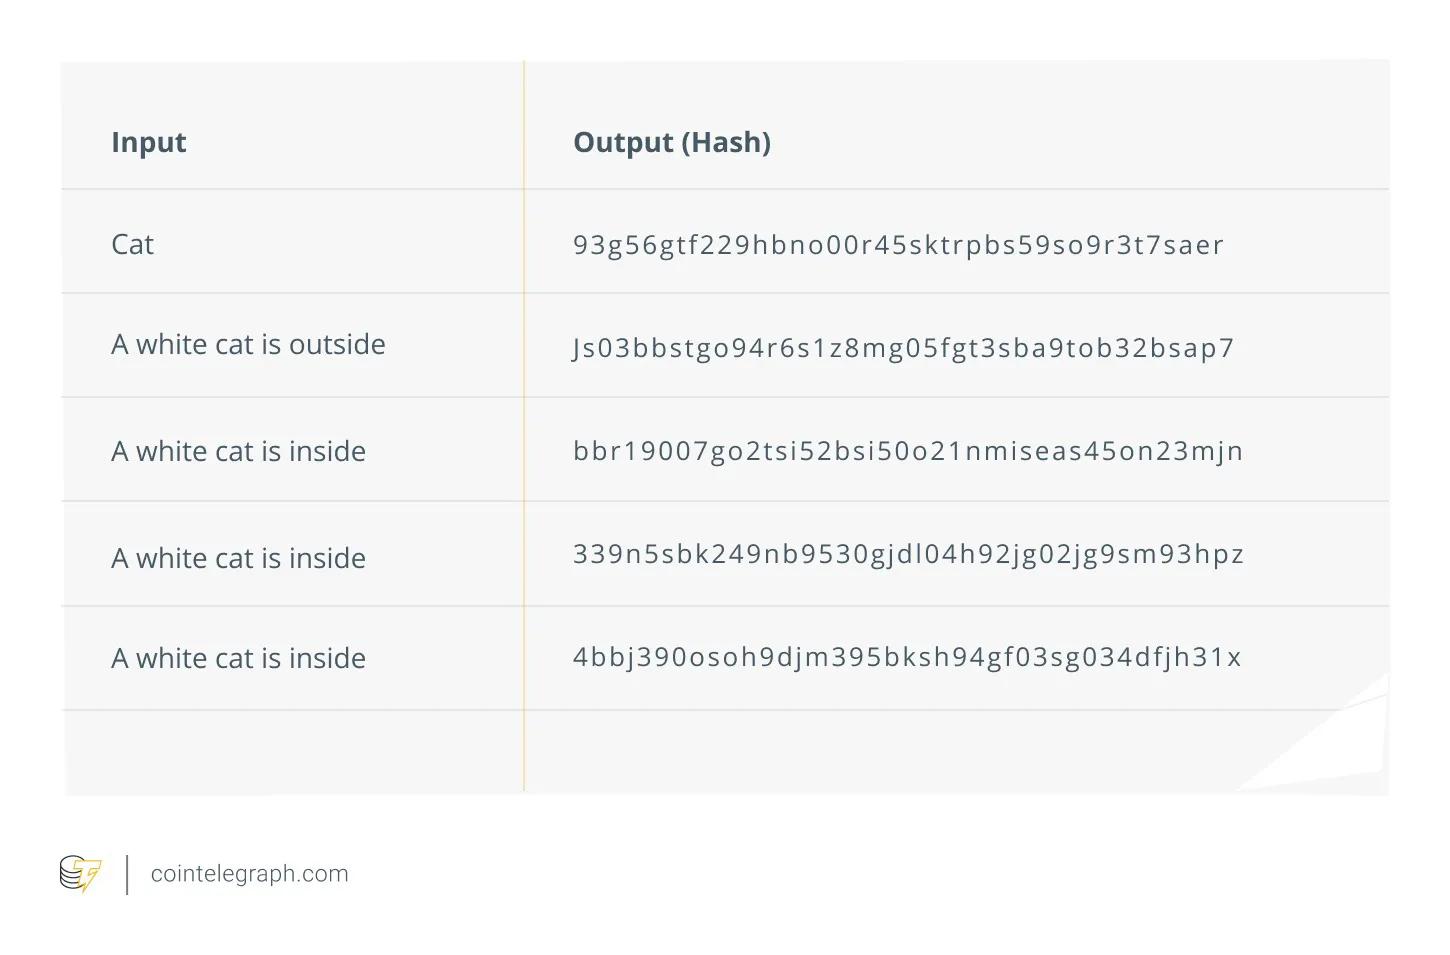Select hash starting with 93g56gtf229
Image resolution: width=1450 pixels, height=955 pixels.
[x=898, y=245]
